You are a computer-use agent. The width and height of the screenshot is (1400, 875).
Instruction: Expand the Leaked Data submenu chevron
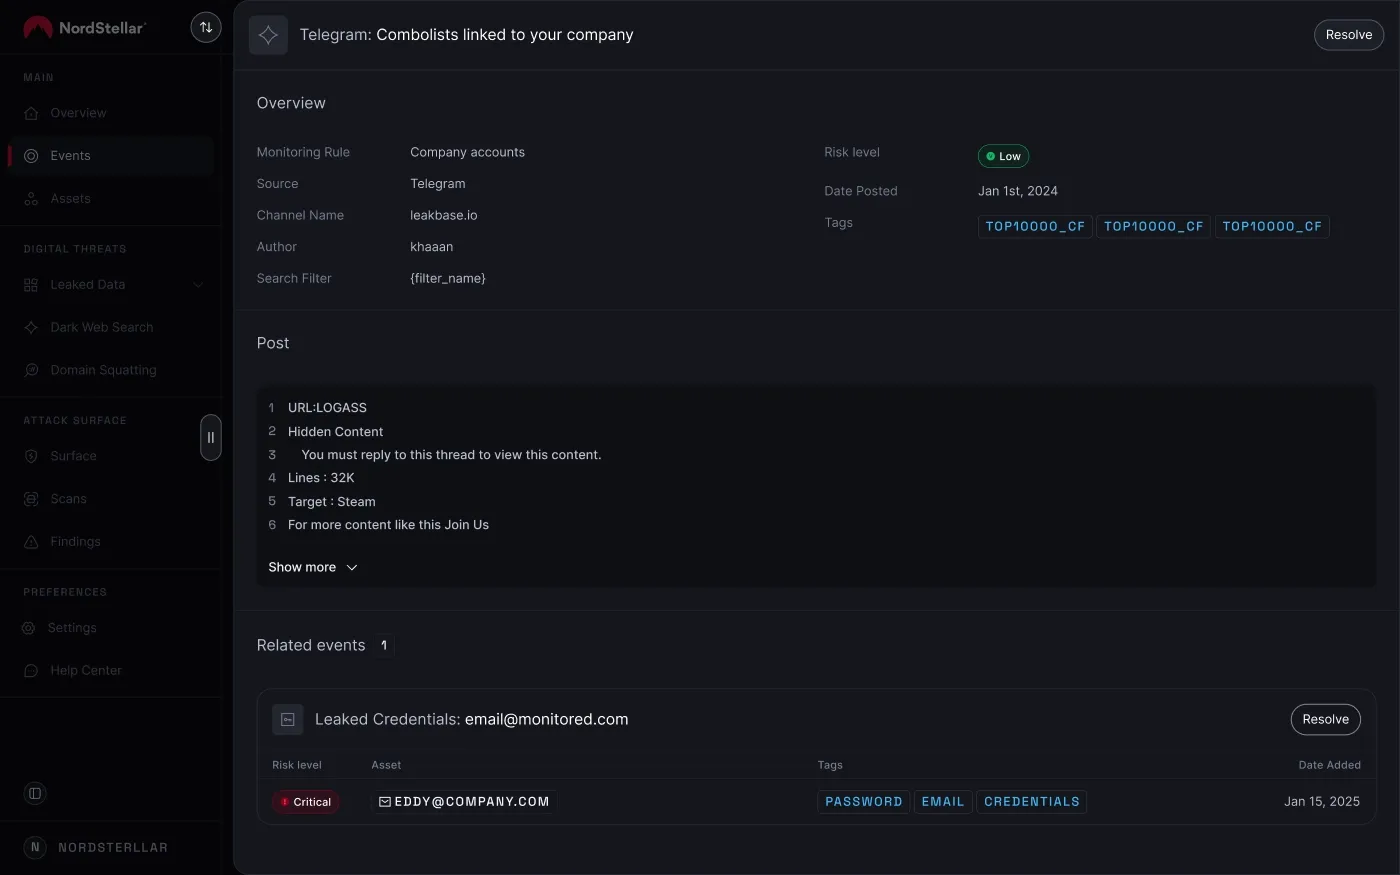coord(198,284)
